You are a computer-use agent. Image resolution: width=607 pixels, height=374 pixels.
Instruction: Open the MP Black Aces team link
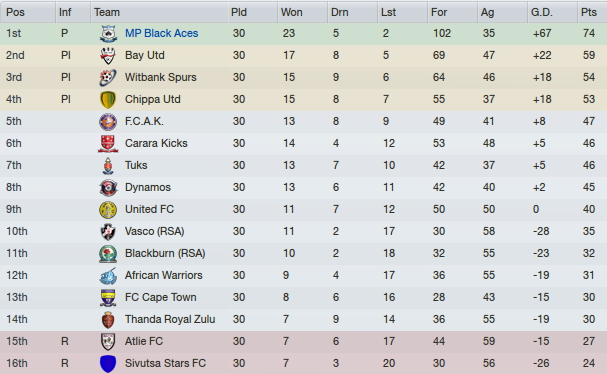tap(161, 33)
